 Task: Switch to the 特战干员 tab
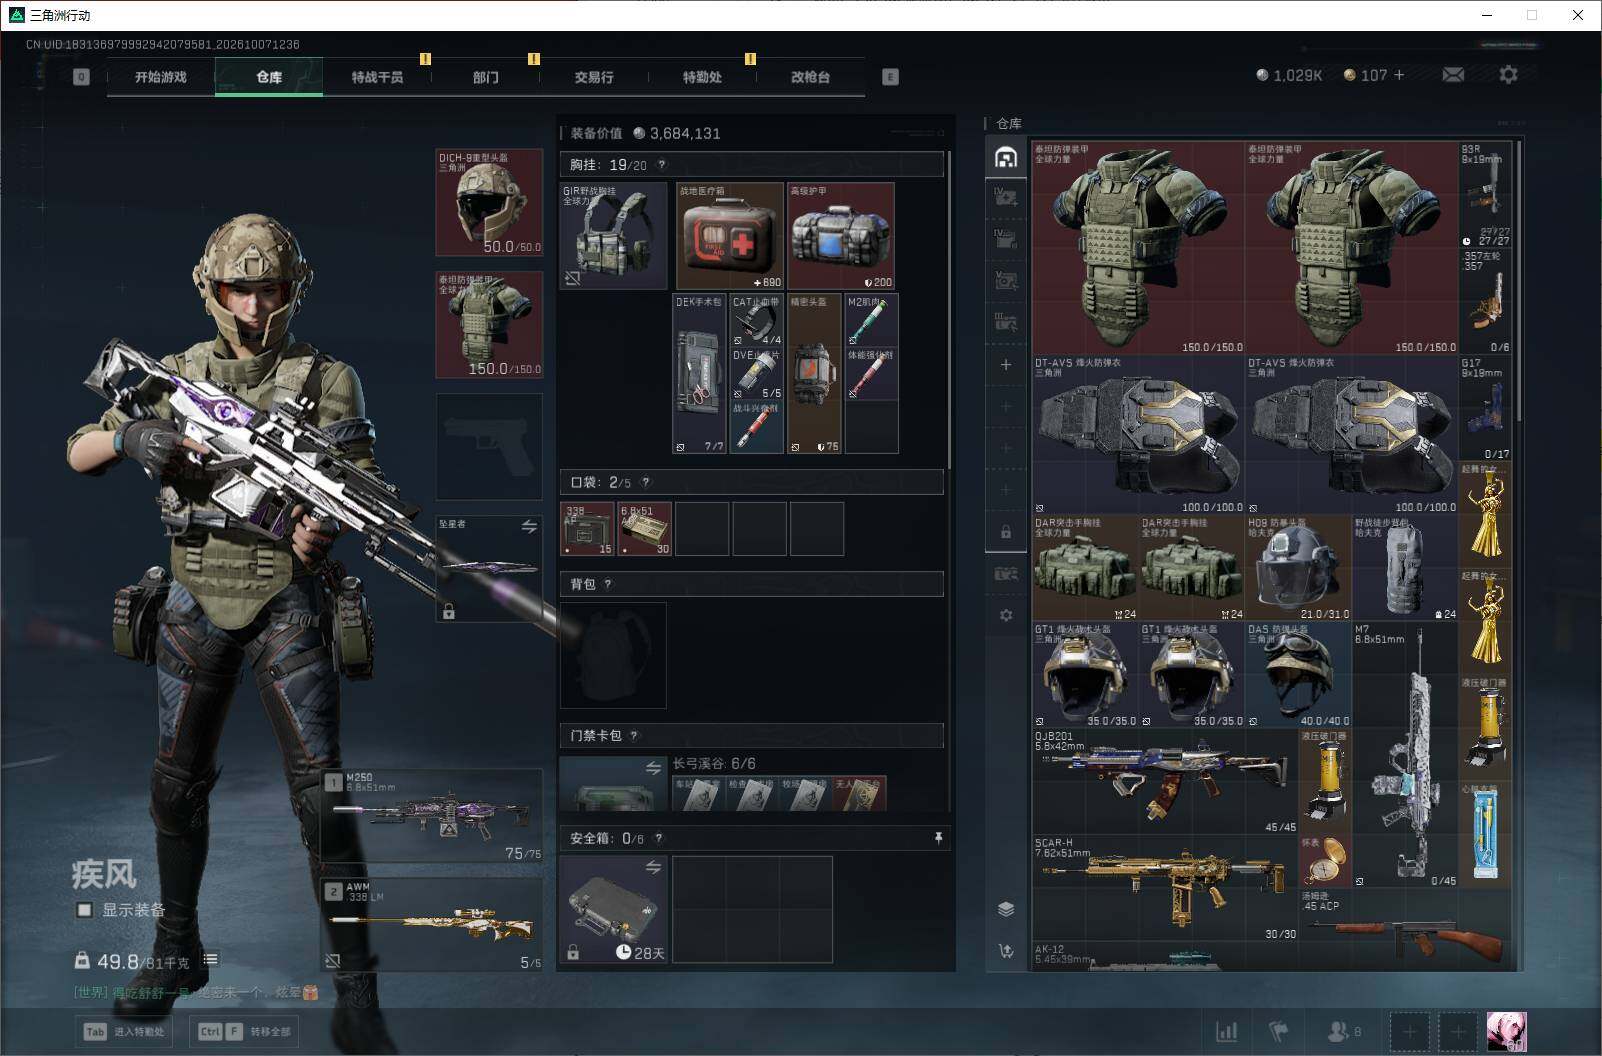377,77
